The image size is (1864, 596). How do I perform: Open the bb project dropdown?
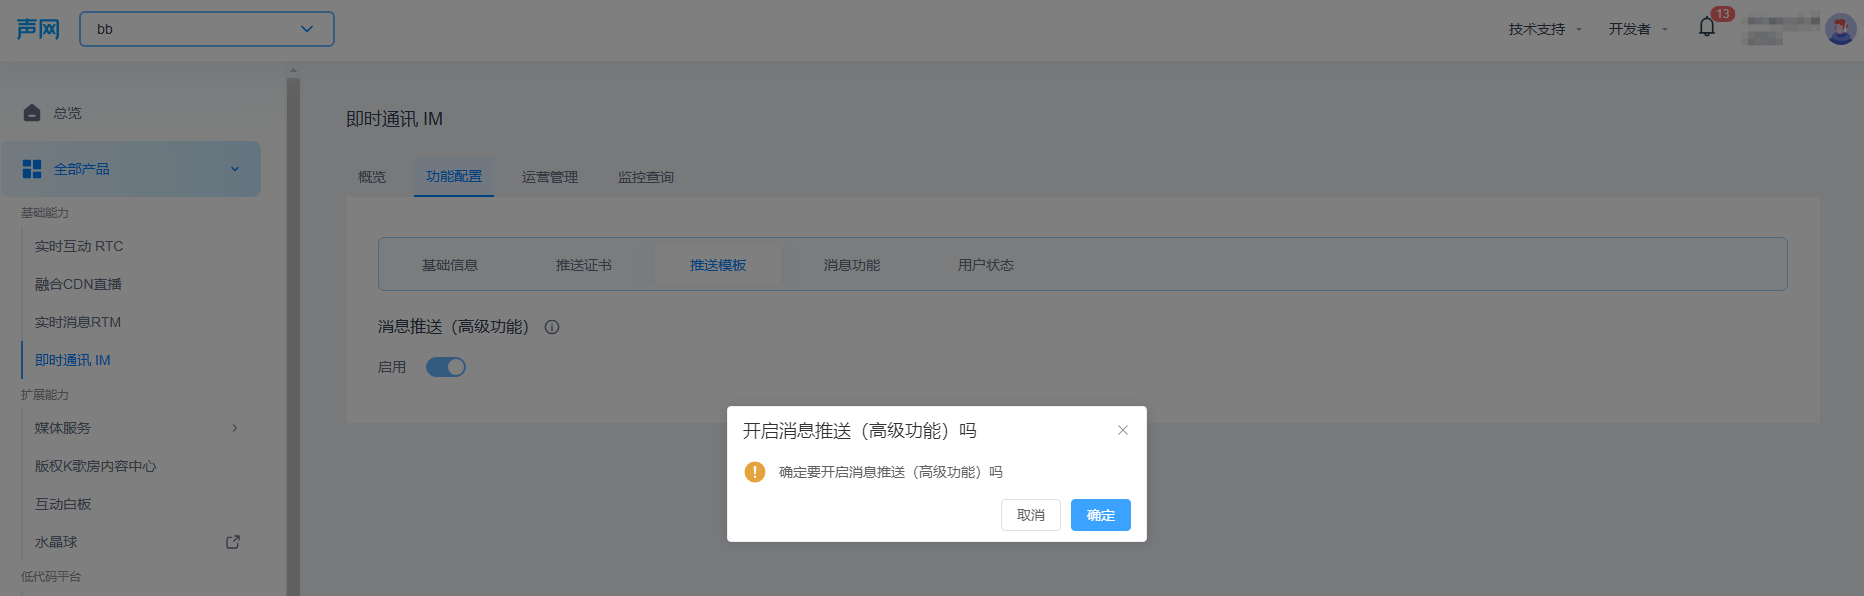pos(207,29)
